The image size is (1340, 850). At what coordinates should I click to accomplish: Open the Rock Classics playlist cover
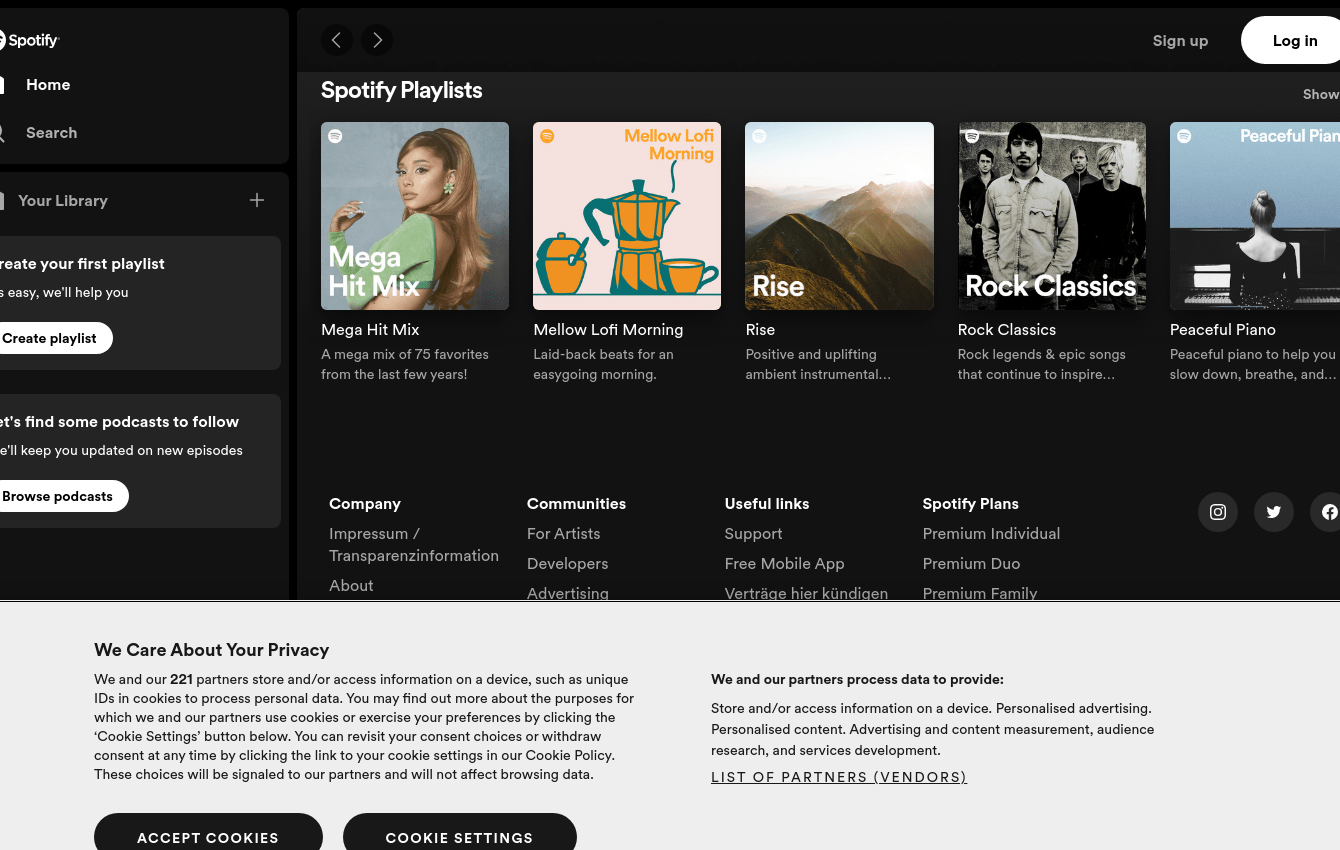point(1052,216)
